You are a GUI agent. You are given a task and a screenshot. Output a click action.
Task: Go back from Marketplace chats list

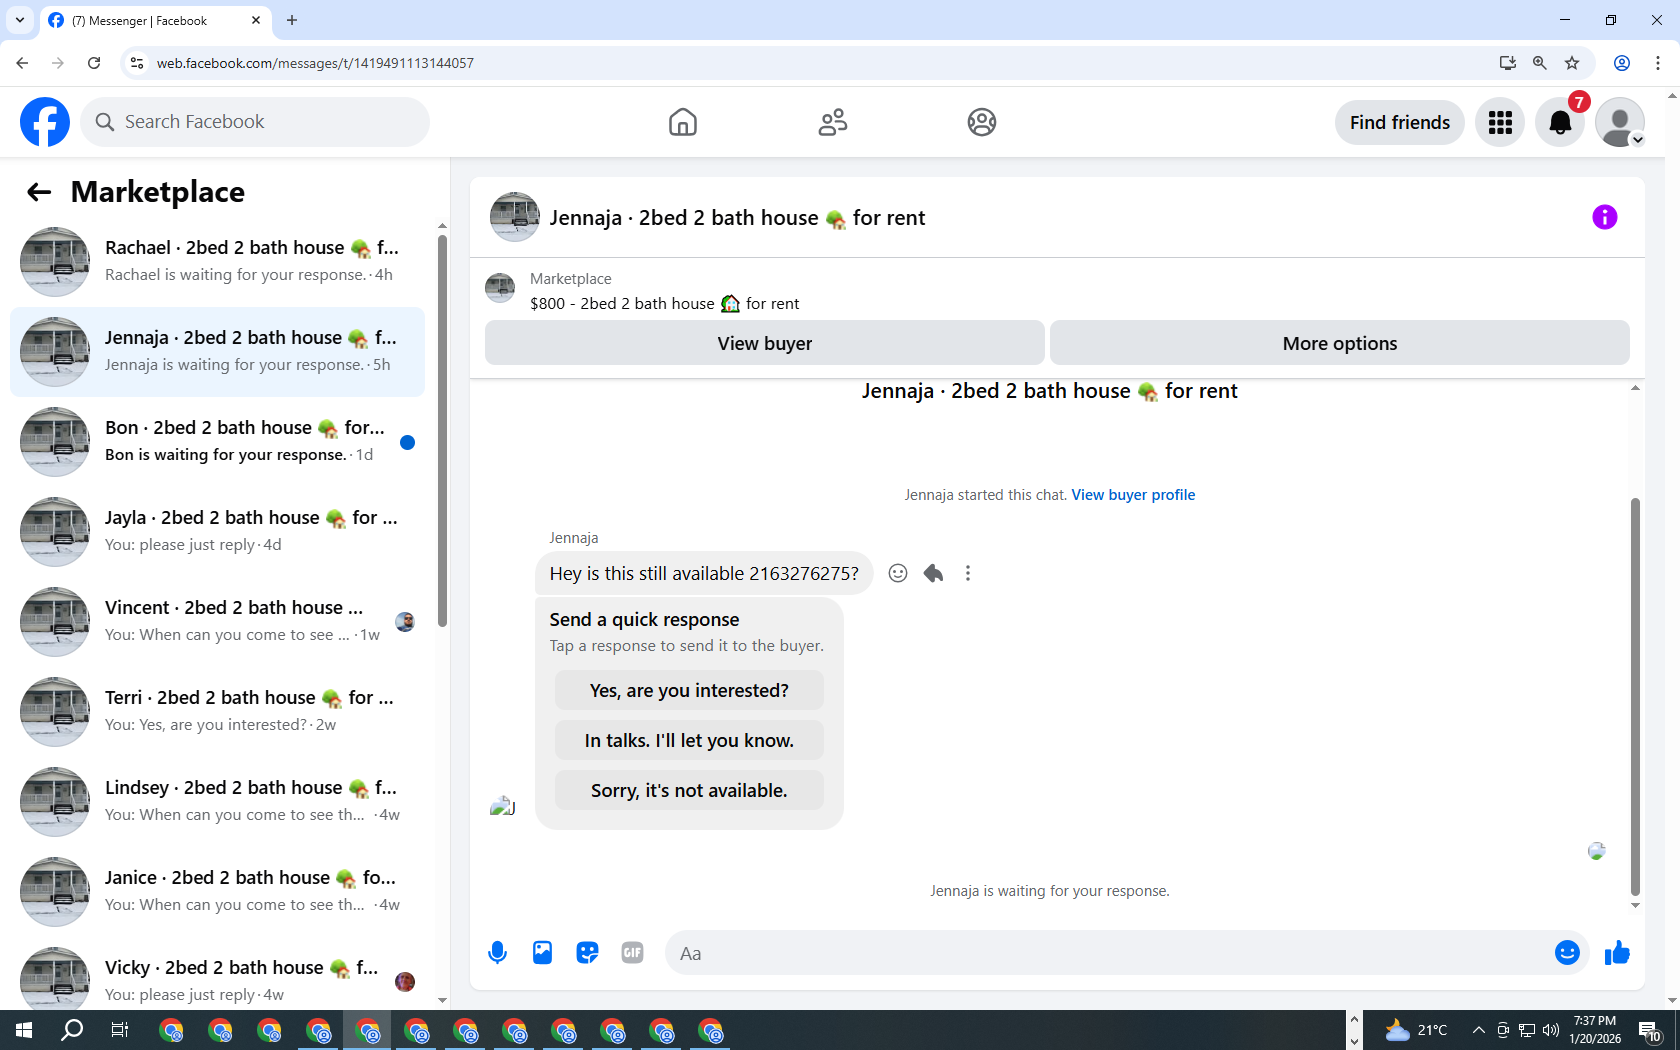(39, 192)
